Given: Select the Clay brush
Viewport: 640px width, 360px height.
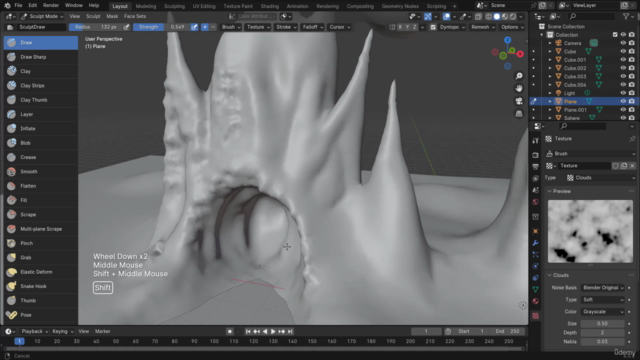Looking at the screenshot, I should pos(41,71).
